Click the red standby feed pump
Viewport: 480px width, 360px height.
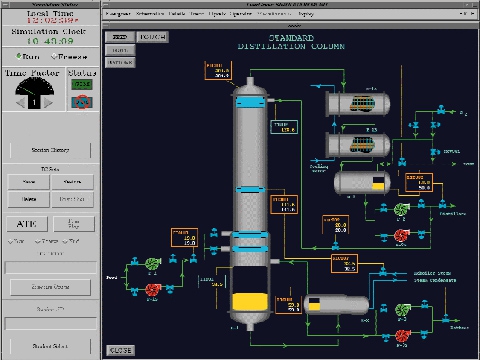click(153, 290)
